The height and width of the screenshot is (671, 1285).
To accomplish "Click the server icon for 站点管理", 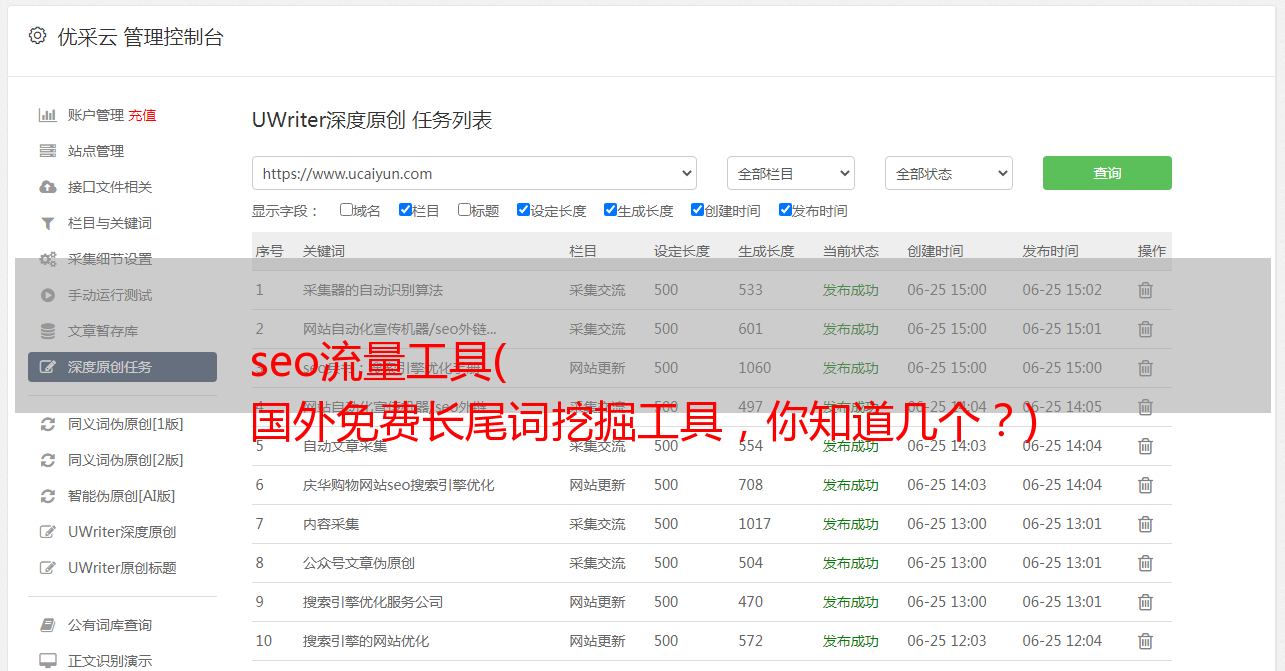I will point(47,151).
